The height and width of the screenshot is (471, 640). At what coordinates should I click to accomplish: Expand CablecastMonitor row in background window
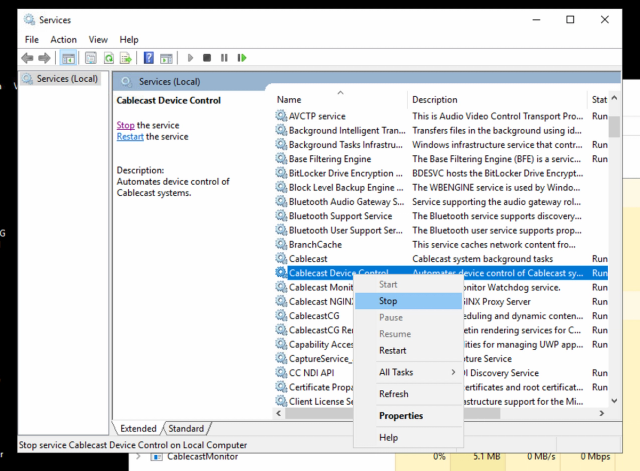pos(139,456)
